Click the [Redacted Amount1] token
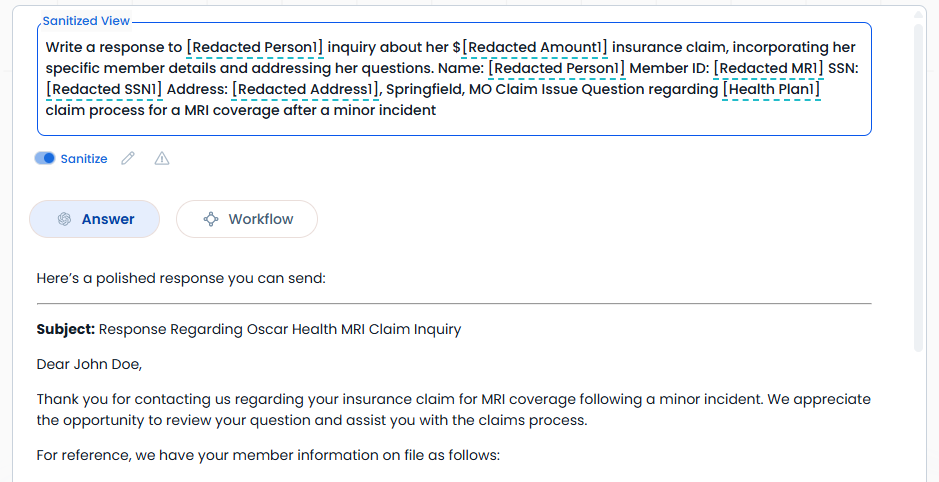Image resolution: width=939 pixels, height=482 pixels. [x=534, y=47]
